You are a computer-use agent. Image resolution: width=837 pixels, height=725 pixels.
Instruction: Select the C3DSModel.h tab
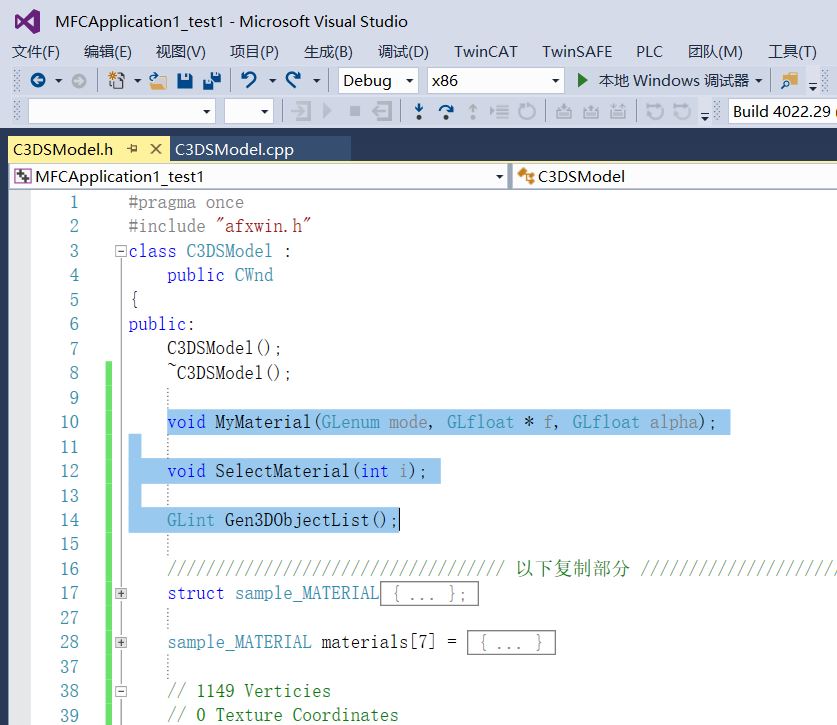[63, 149]
